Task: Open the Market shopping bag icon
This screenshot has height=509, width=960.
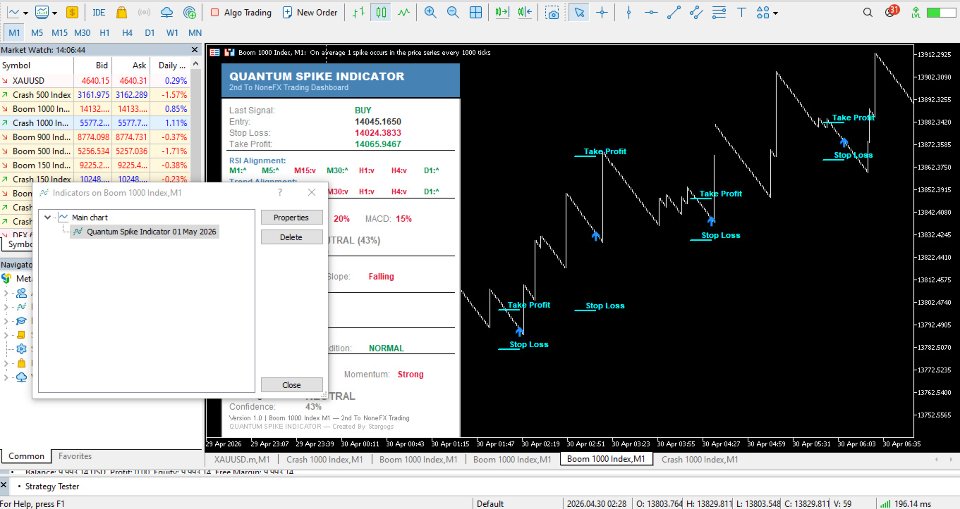Action: [121, 12]
